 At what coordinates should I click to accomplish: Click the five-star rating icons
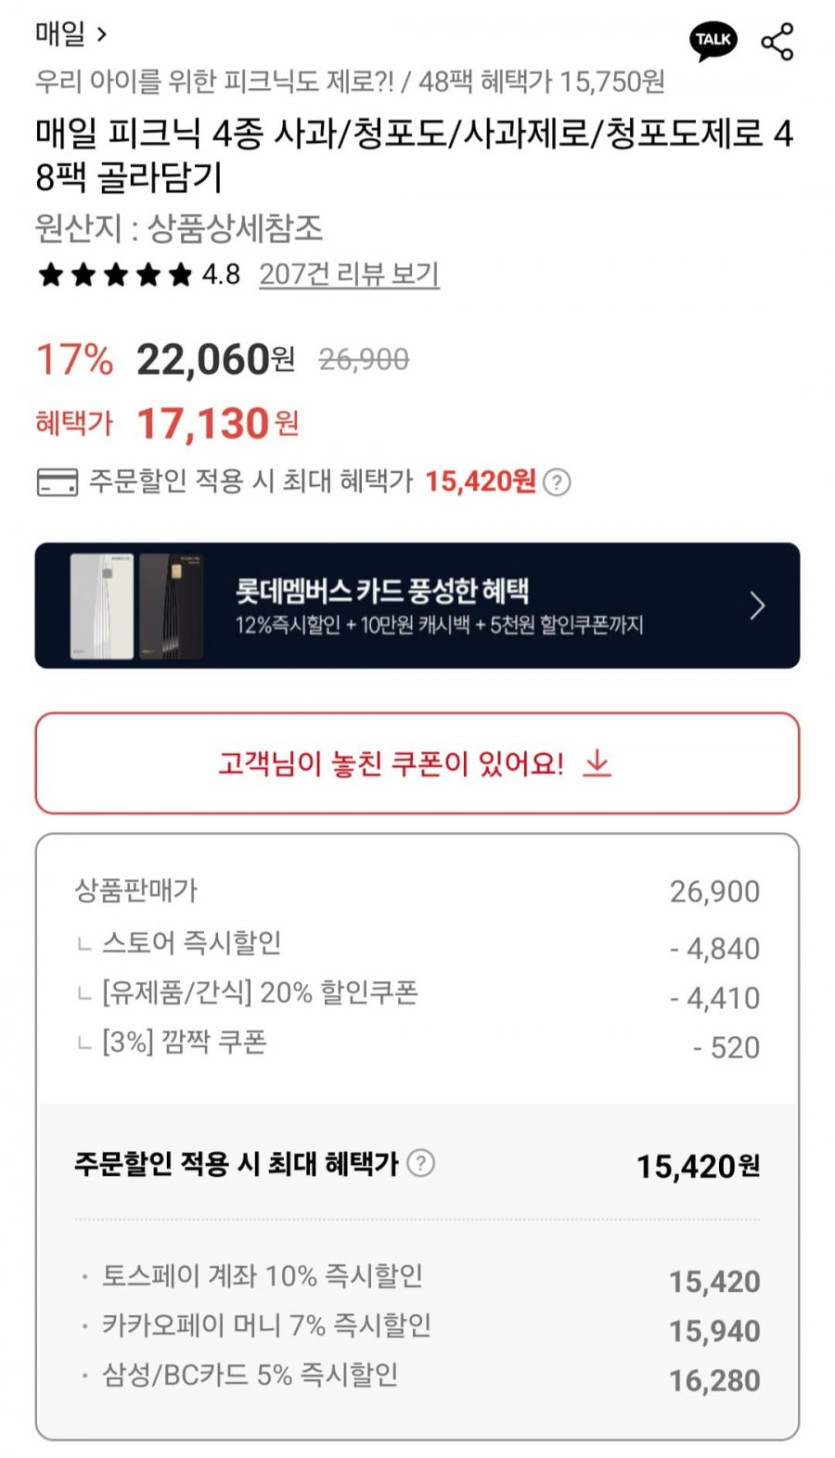[115, 275]
